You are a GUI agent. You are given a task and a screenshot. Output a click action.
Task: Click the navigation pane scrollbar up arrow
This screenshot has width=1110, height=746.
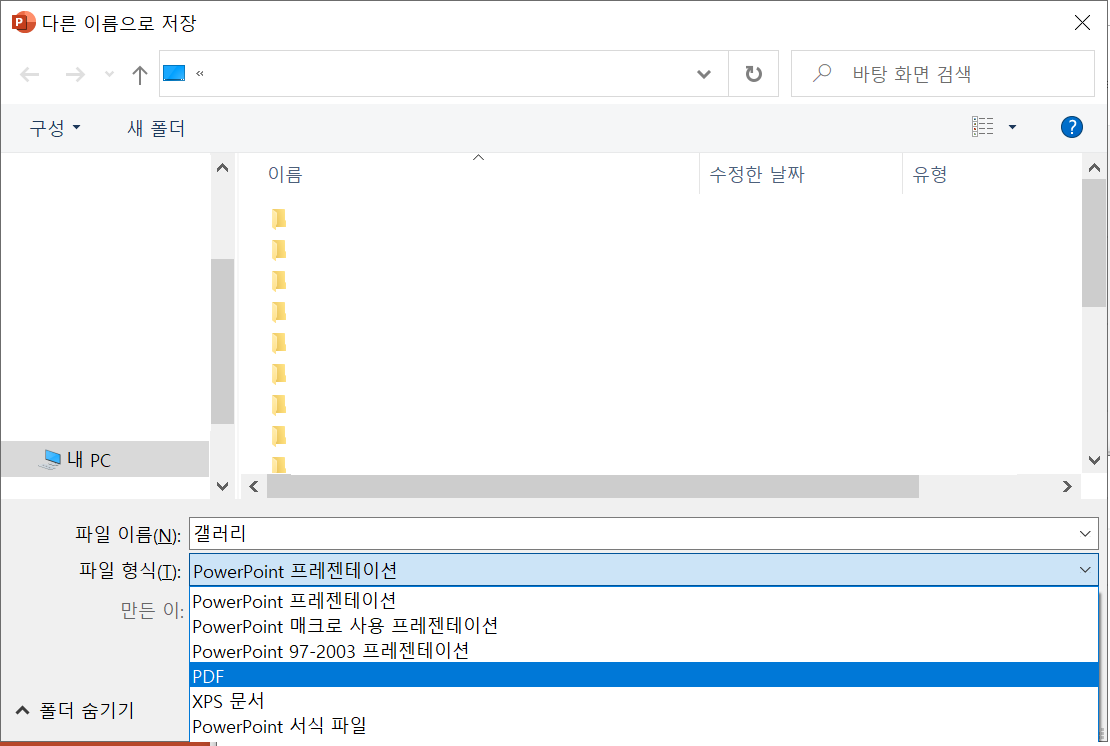[222, 168]
